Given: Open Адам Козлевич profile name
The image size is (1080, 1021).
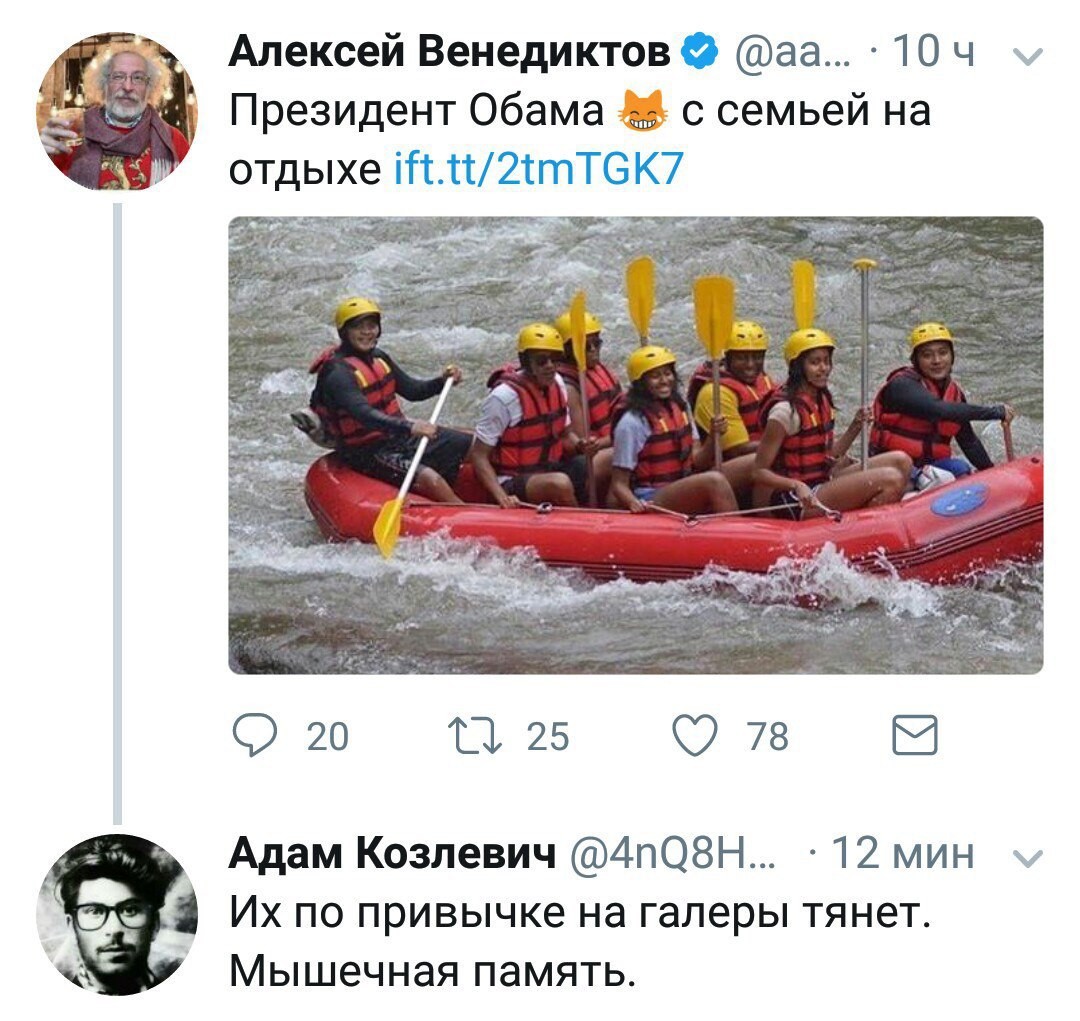Looking at the screenshot, I should point(392,853).
